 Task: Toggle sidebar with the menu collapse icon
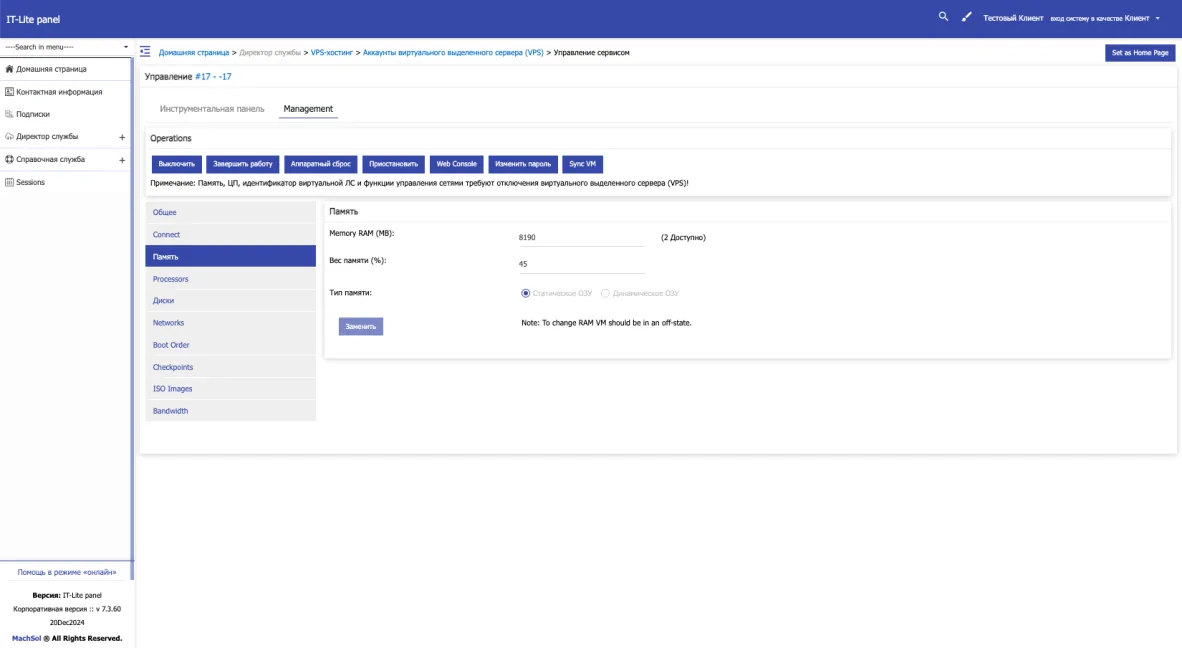(145, 51)
